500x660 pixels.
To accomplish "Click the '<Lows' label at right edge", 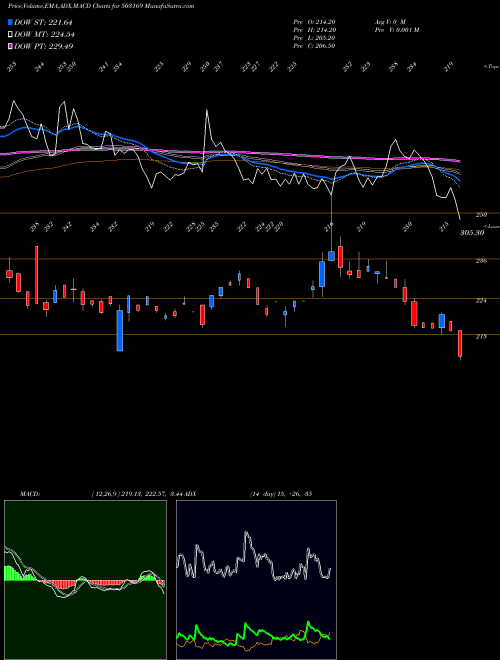I will point(491,226).
